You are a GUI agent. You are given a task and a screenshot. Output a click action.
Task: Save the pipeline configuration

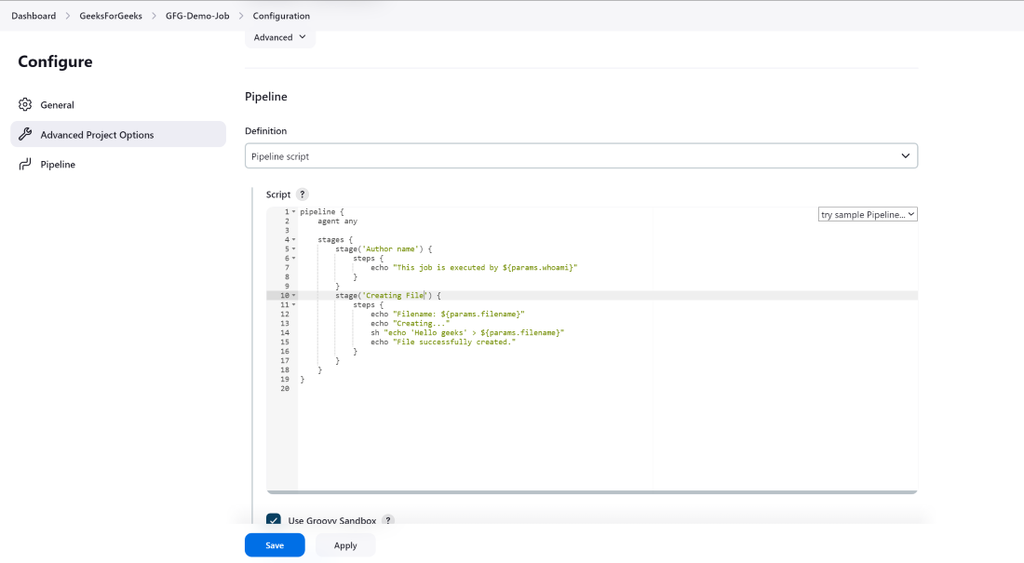[x=274, y=545]
